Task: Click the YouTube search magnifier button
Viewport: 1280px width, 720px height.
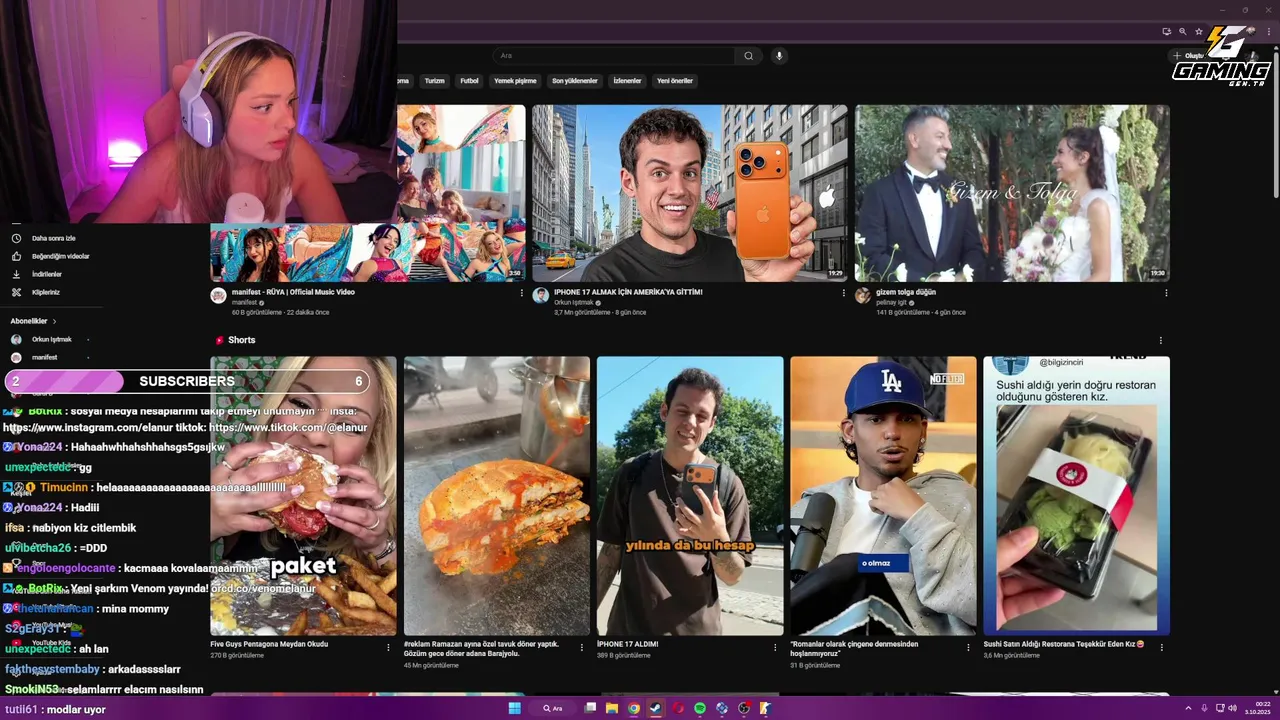Action: pyautogui.click(x=748, y=56)
